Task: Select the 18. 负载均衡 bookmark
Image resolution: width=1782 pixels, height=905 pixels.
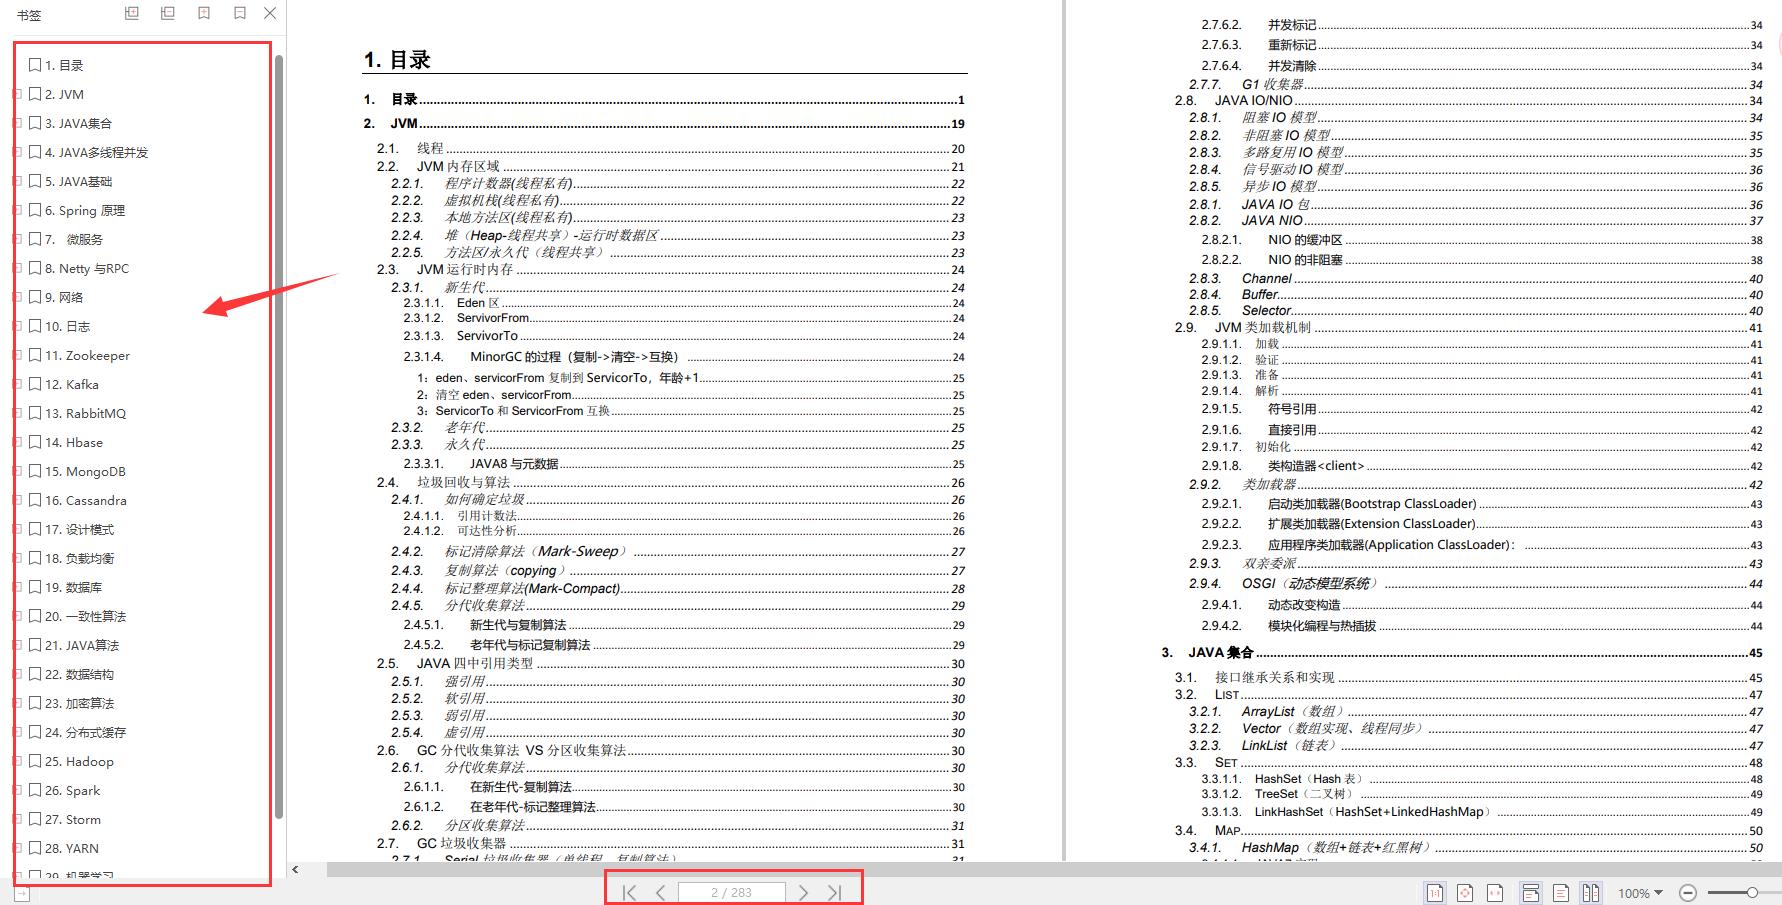Action: coord(72,558)
